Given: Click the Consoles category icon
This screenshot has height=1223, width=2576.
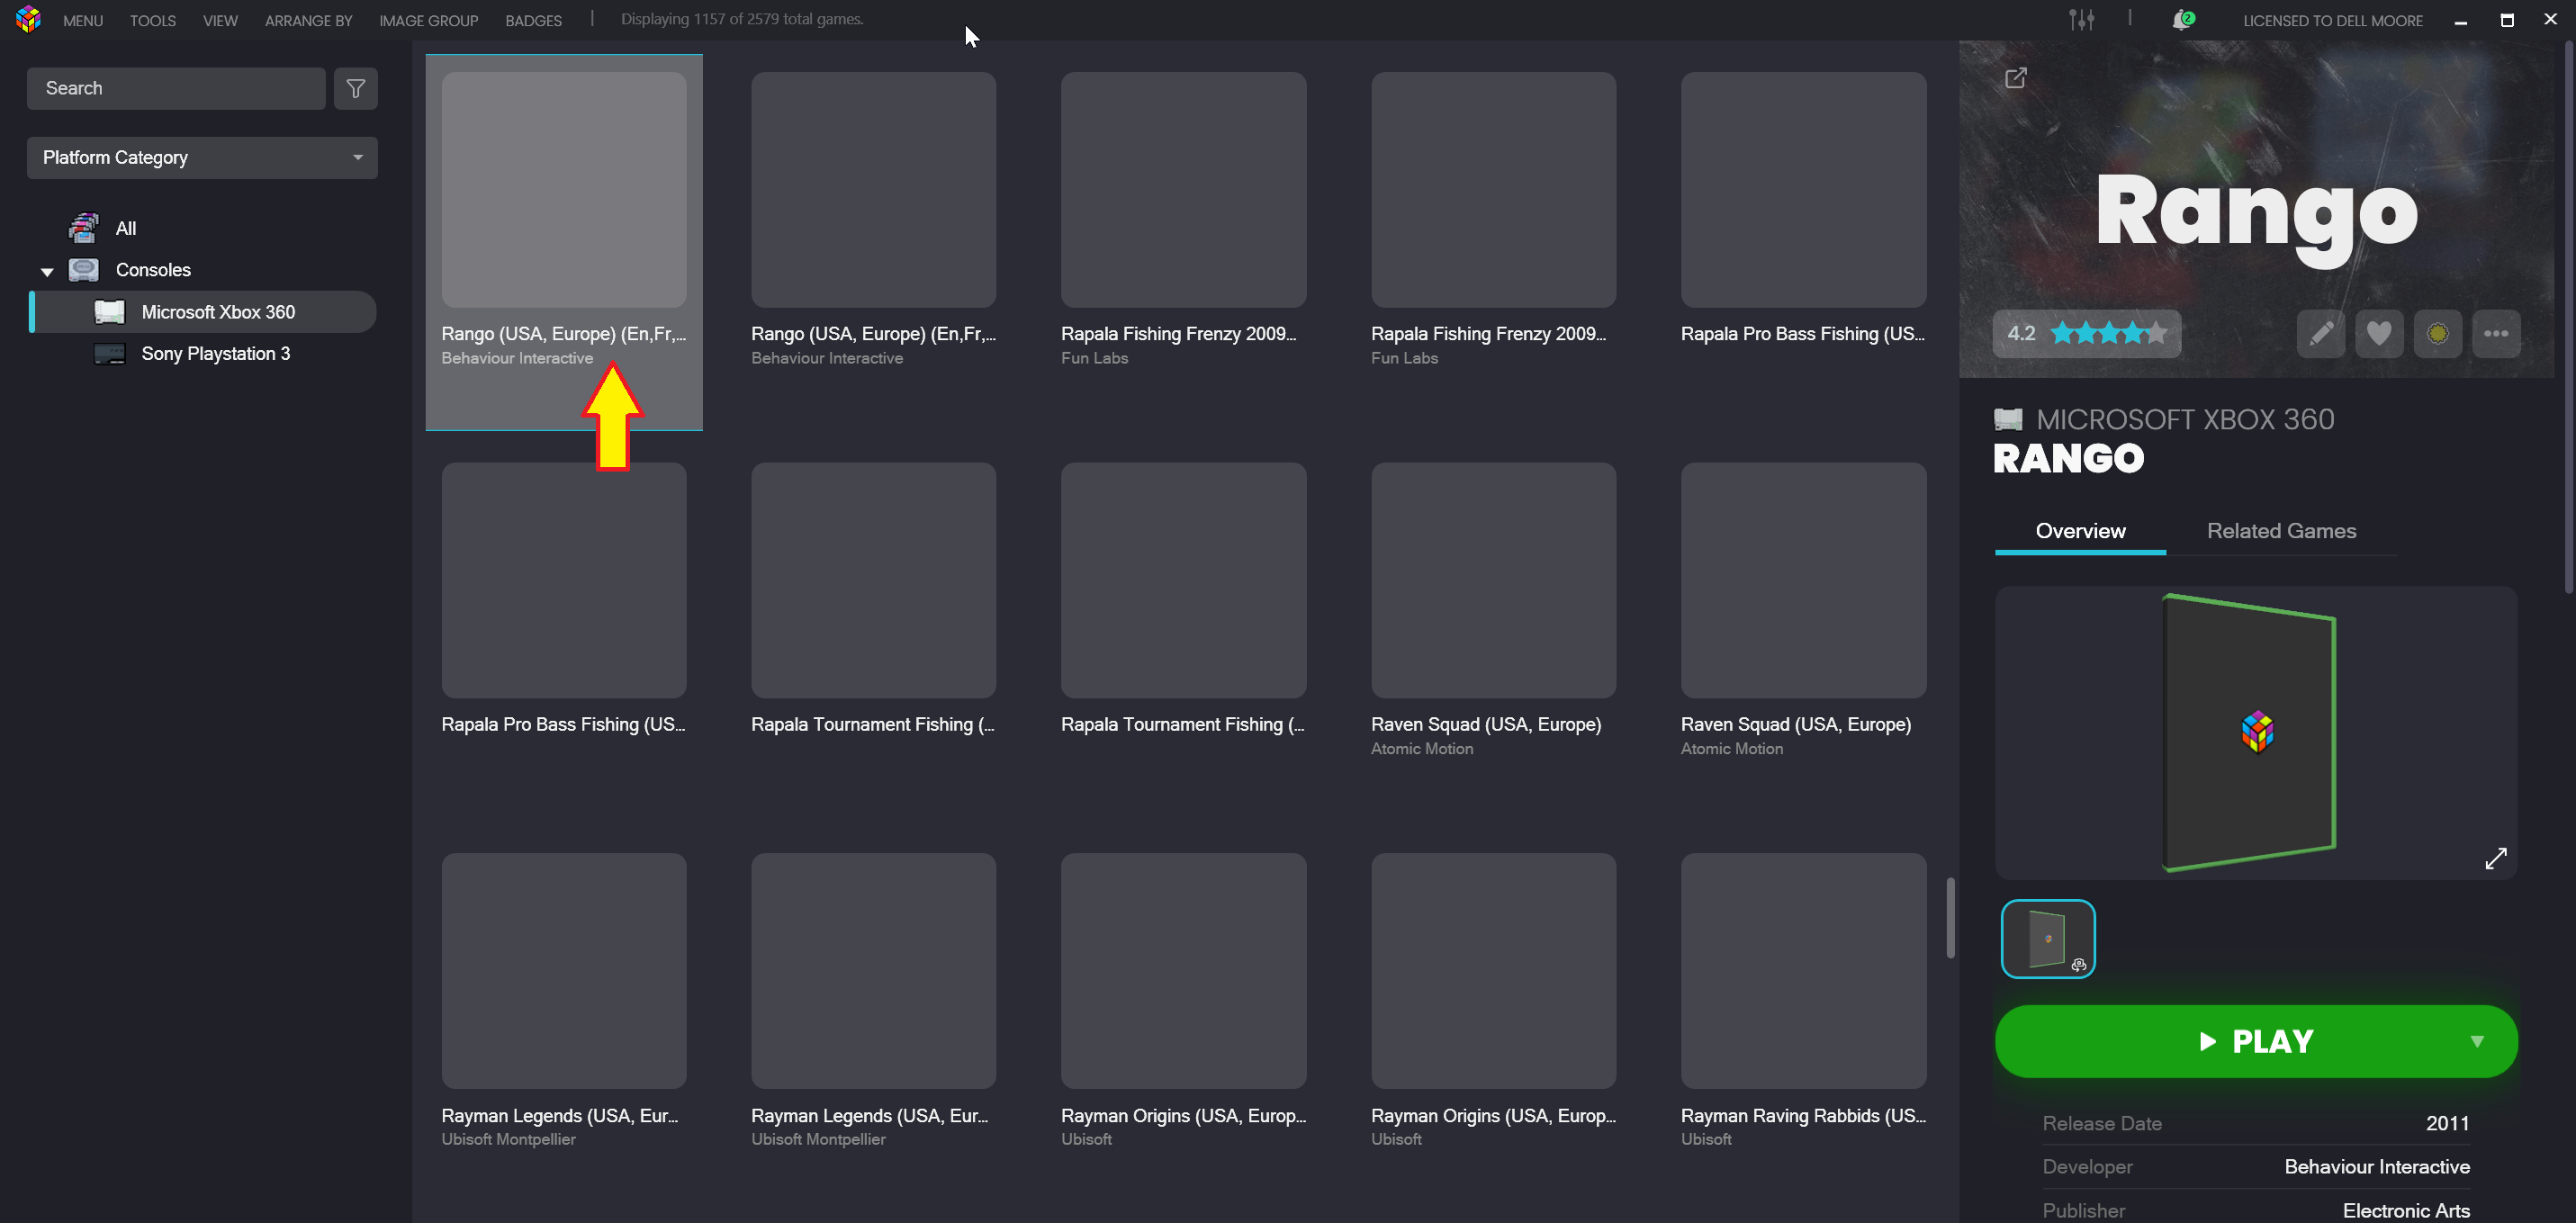Looking at the screenshot, I should point(83,270).
